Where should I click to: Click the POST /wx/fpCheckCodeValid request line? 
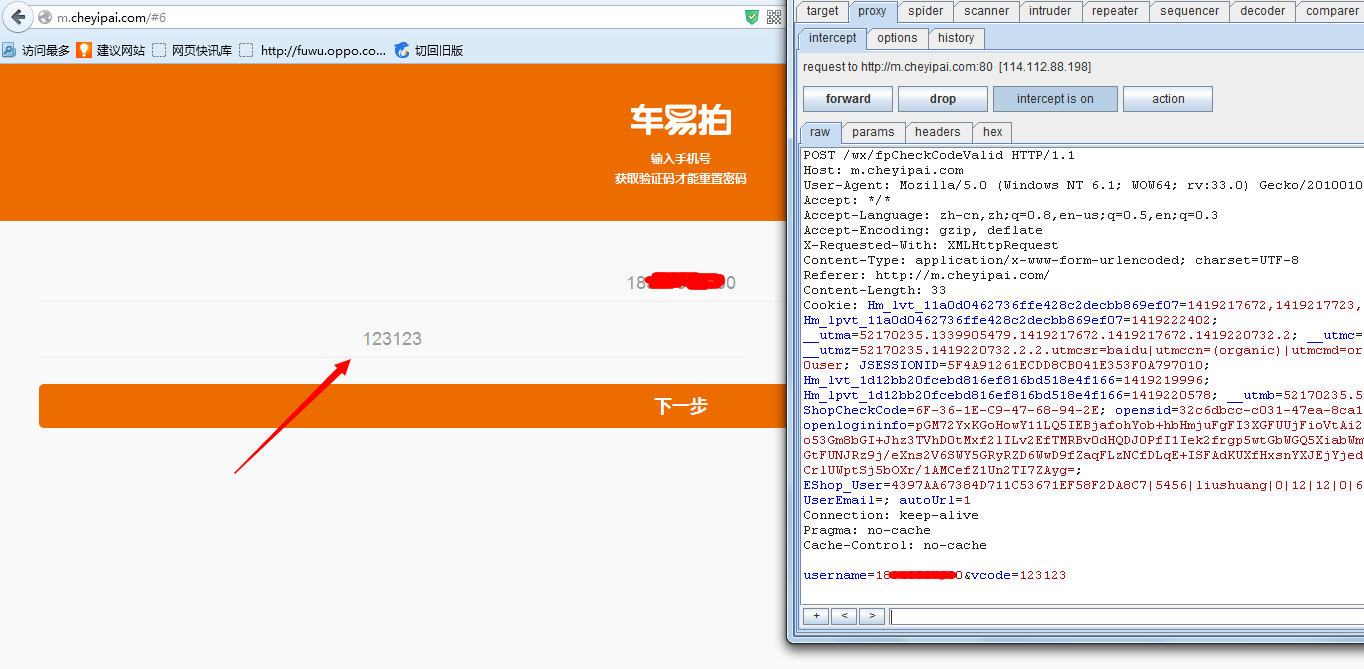939,155
